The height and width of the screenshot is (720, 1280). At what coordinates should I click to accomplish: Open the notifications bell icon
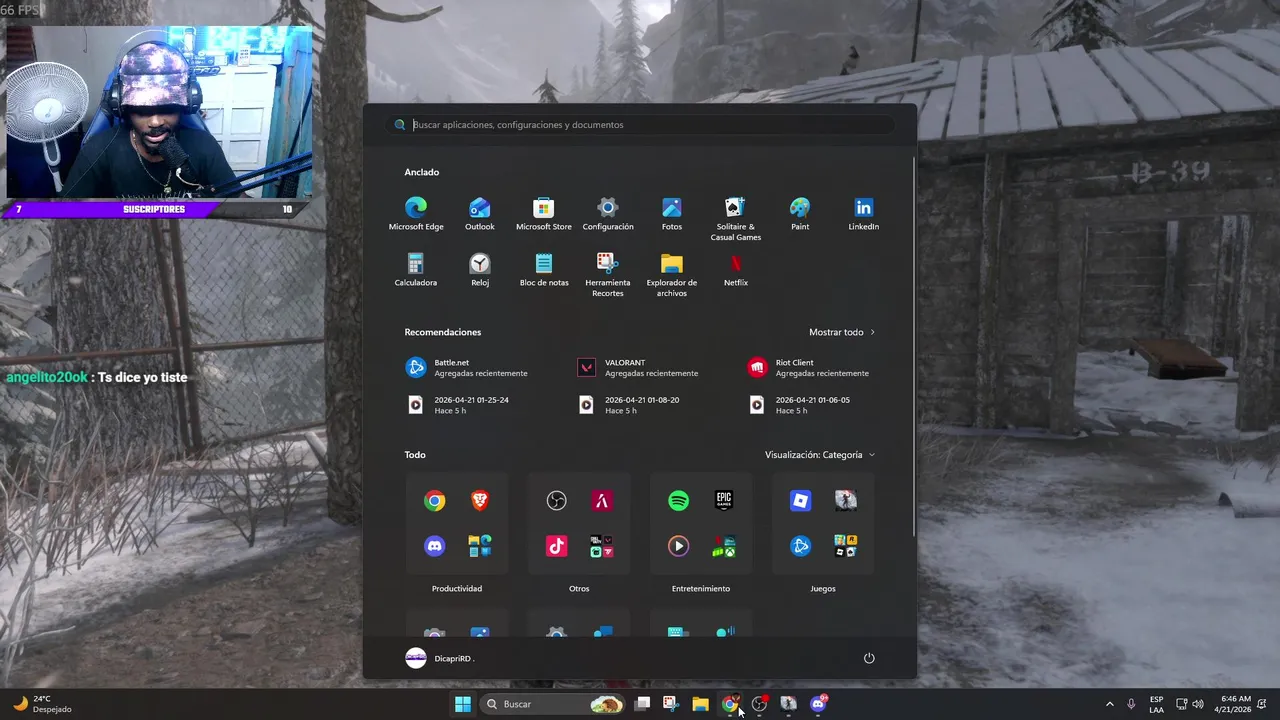click(1264, 704)
